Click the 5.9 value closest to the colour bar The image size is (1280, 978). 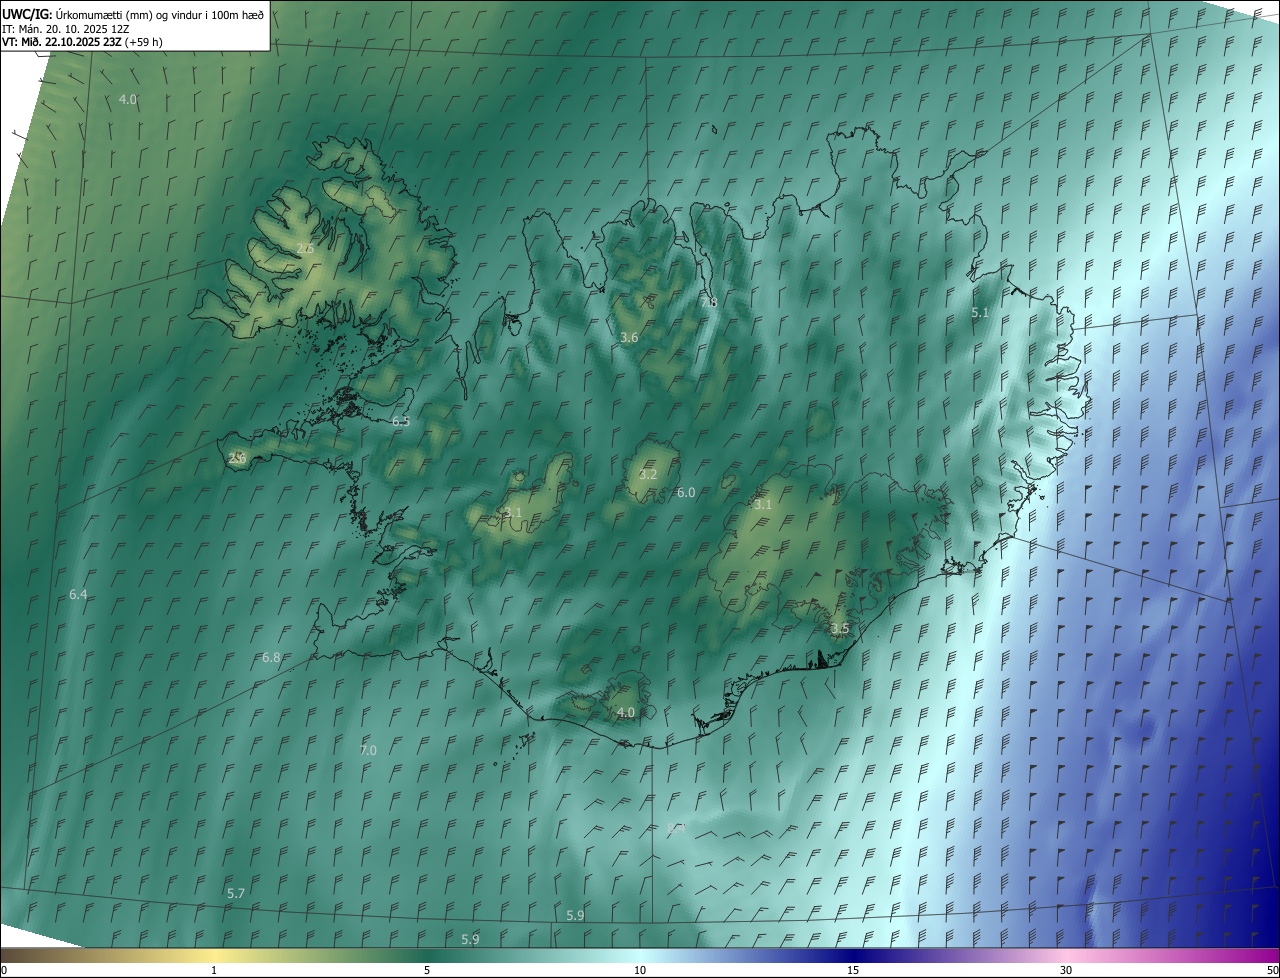tap(470, 939)
